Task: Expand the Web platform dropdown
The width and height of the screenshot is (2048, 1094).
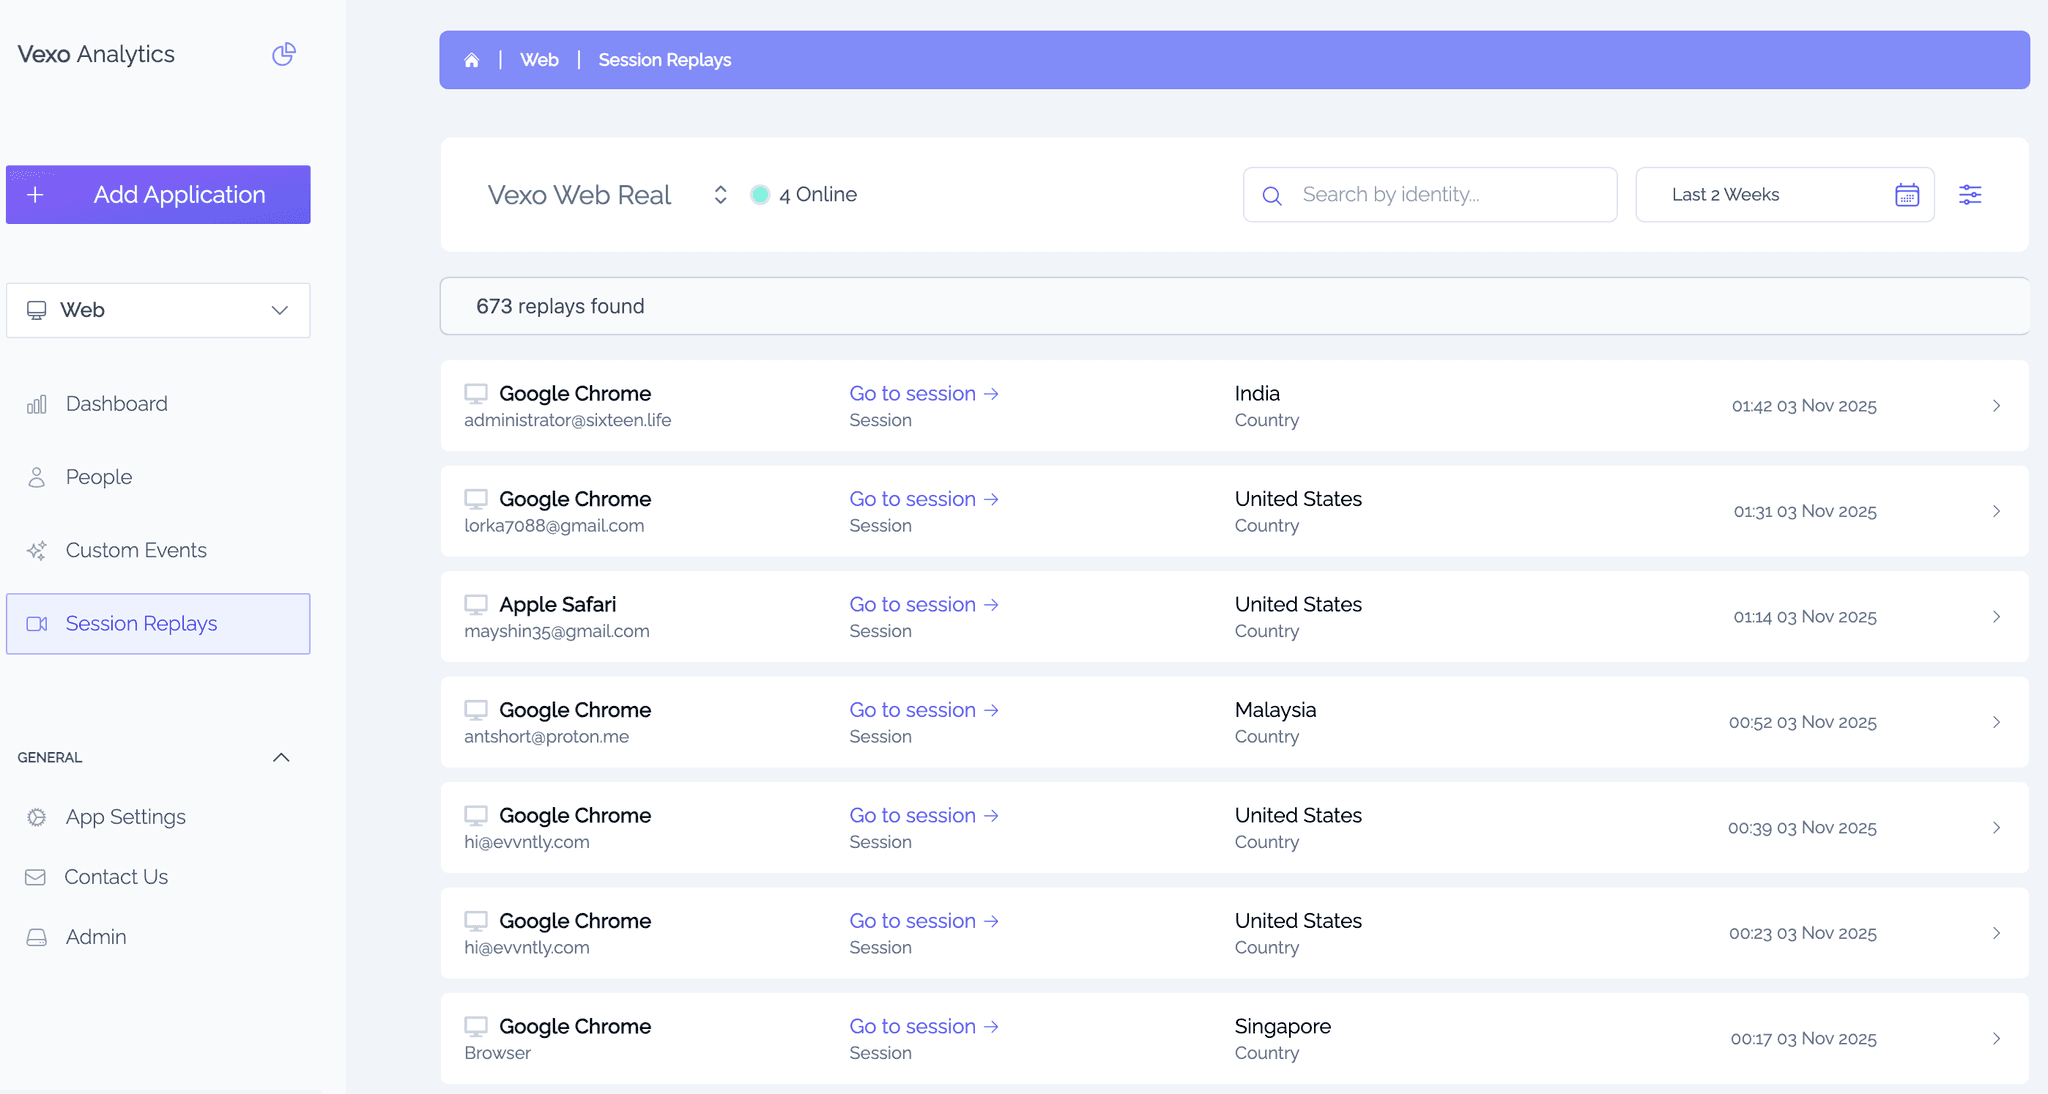Action: [x=158, y=310]
